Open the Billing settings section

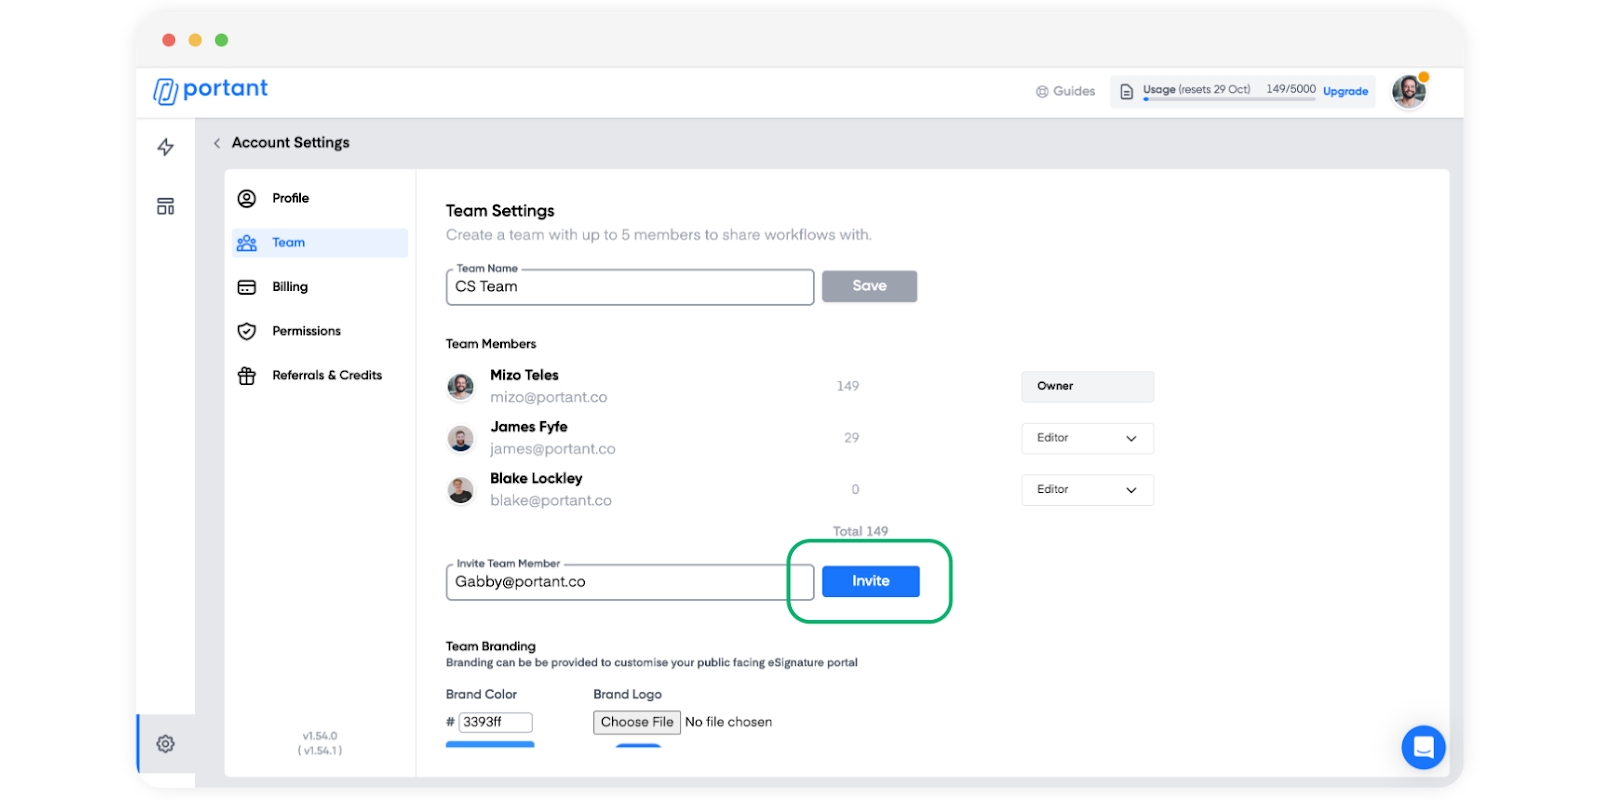click(x=290, y=287)
